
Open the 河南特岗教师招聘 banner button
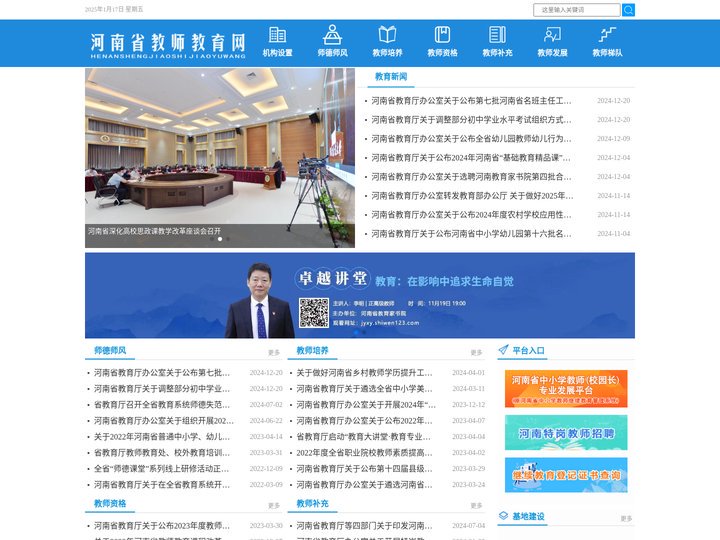pos(566,433)
